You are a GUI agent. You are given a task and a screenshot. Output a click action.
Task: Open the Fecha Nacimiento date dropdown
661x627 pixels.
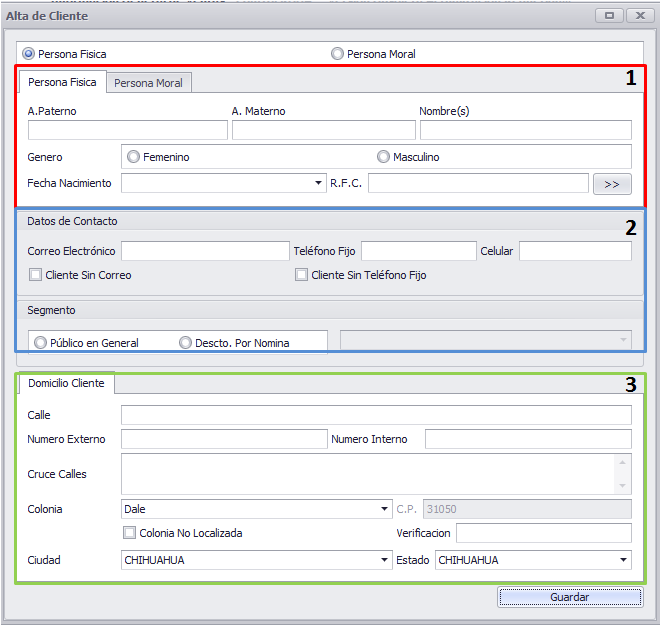[318, 183]
